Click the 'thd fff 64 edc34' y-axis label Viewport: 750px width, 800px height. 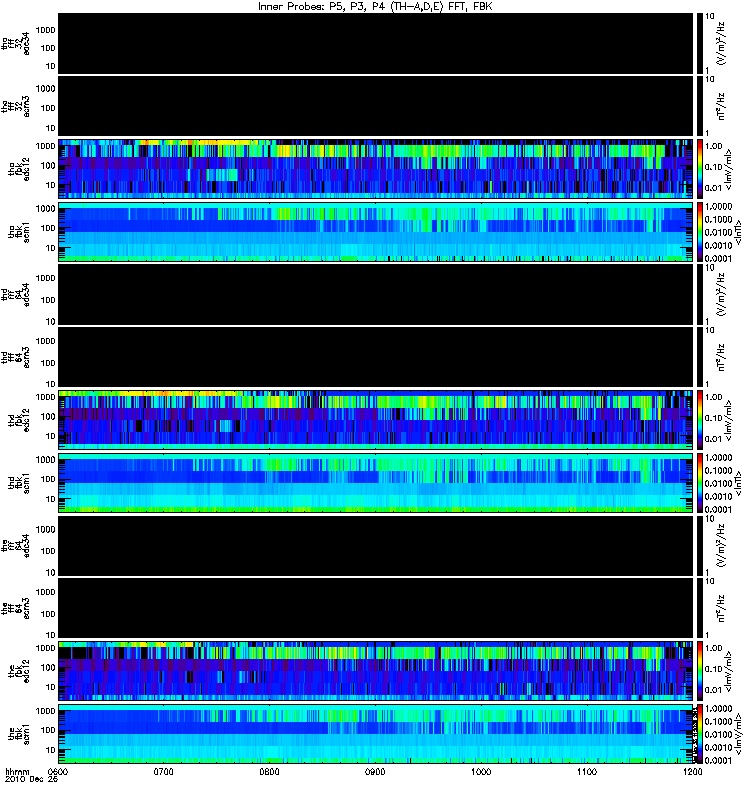pyautogui.click(x=16, y=295)
